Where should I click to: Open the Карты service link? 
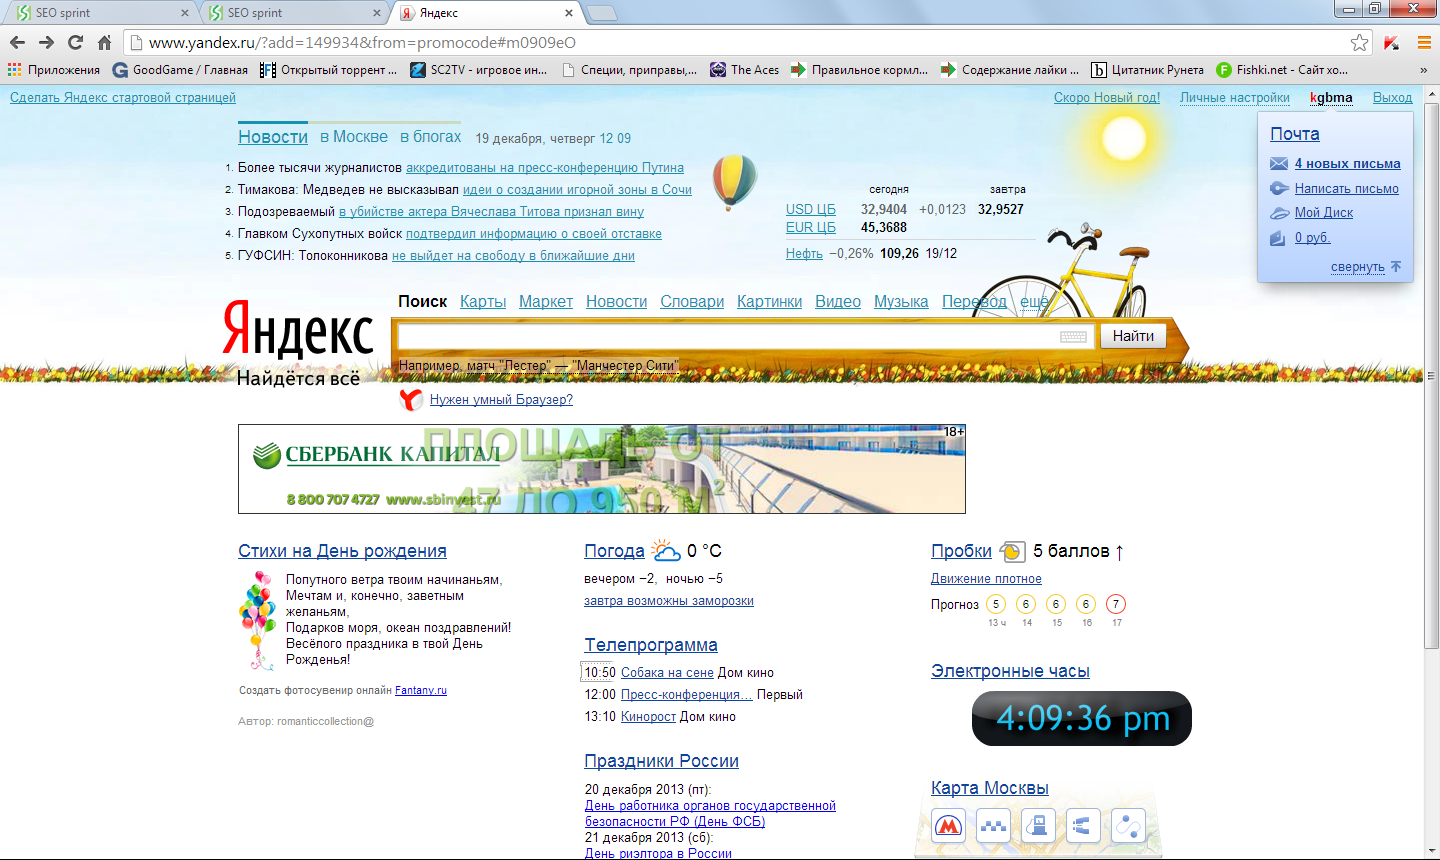[483, 301]
